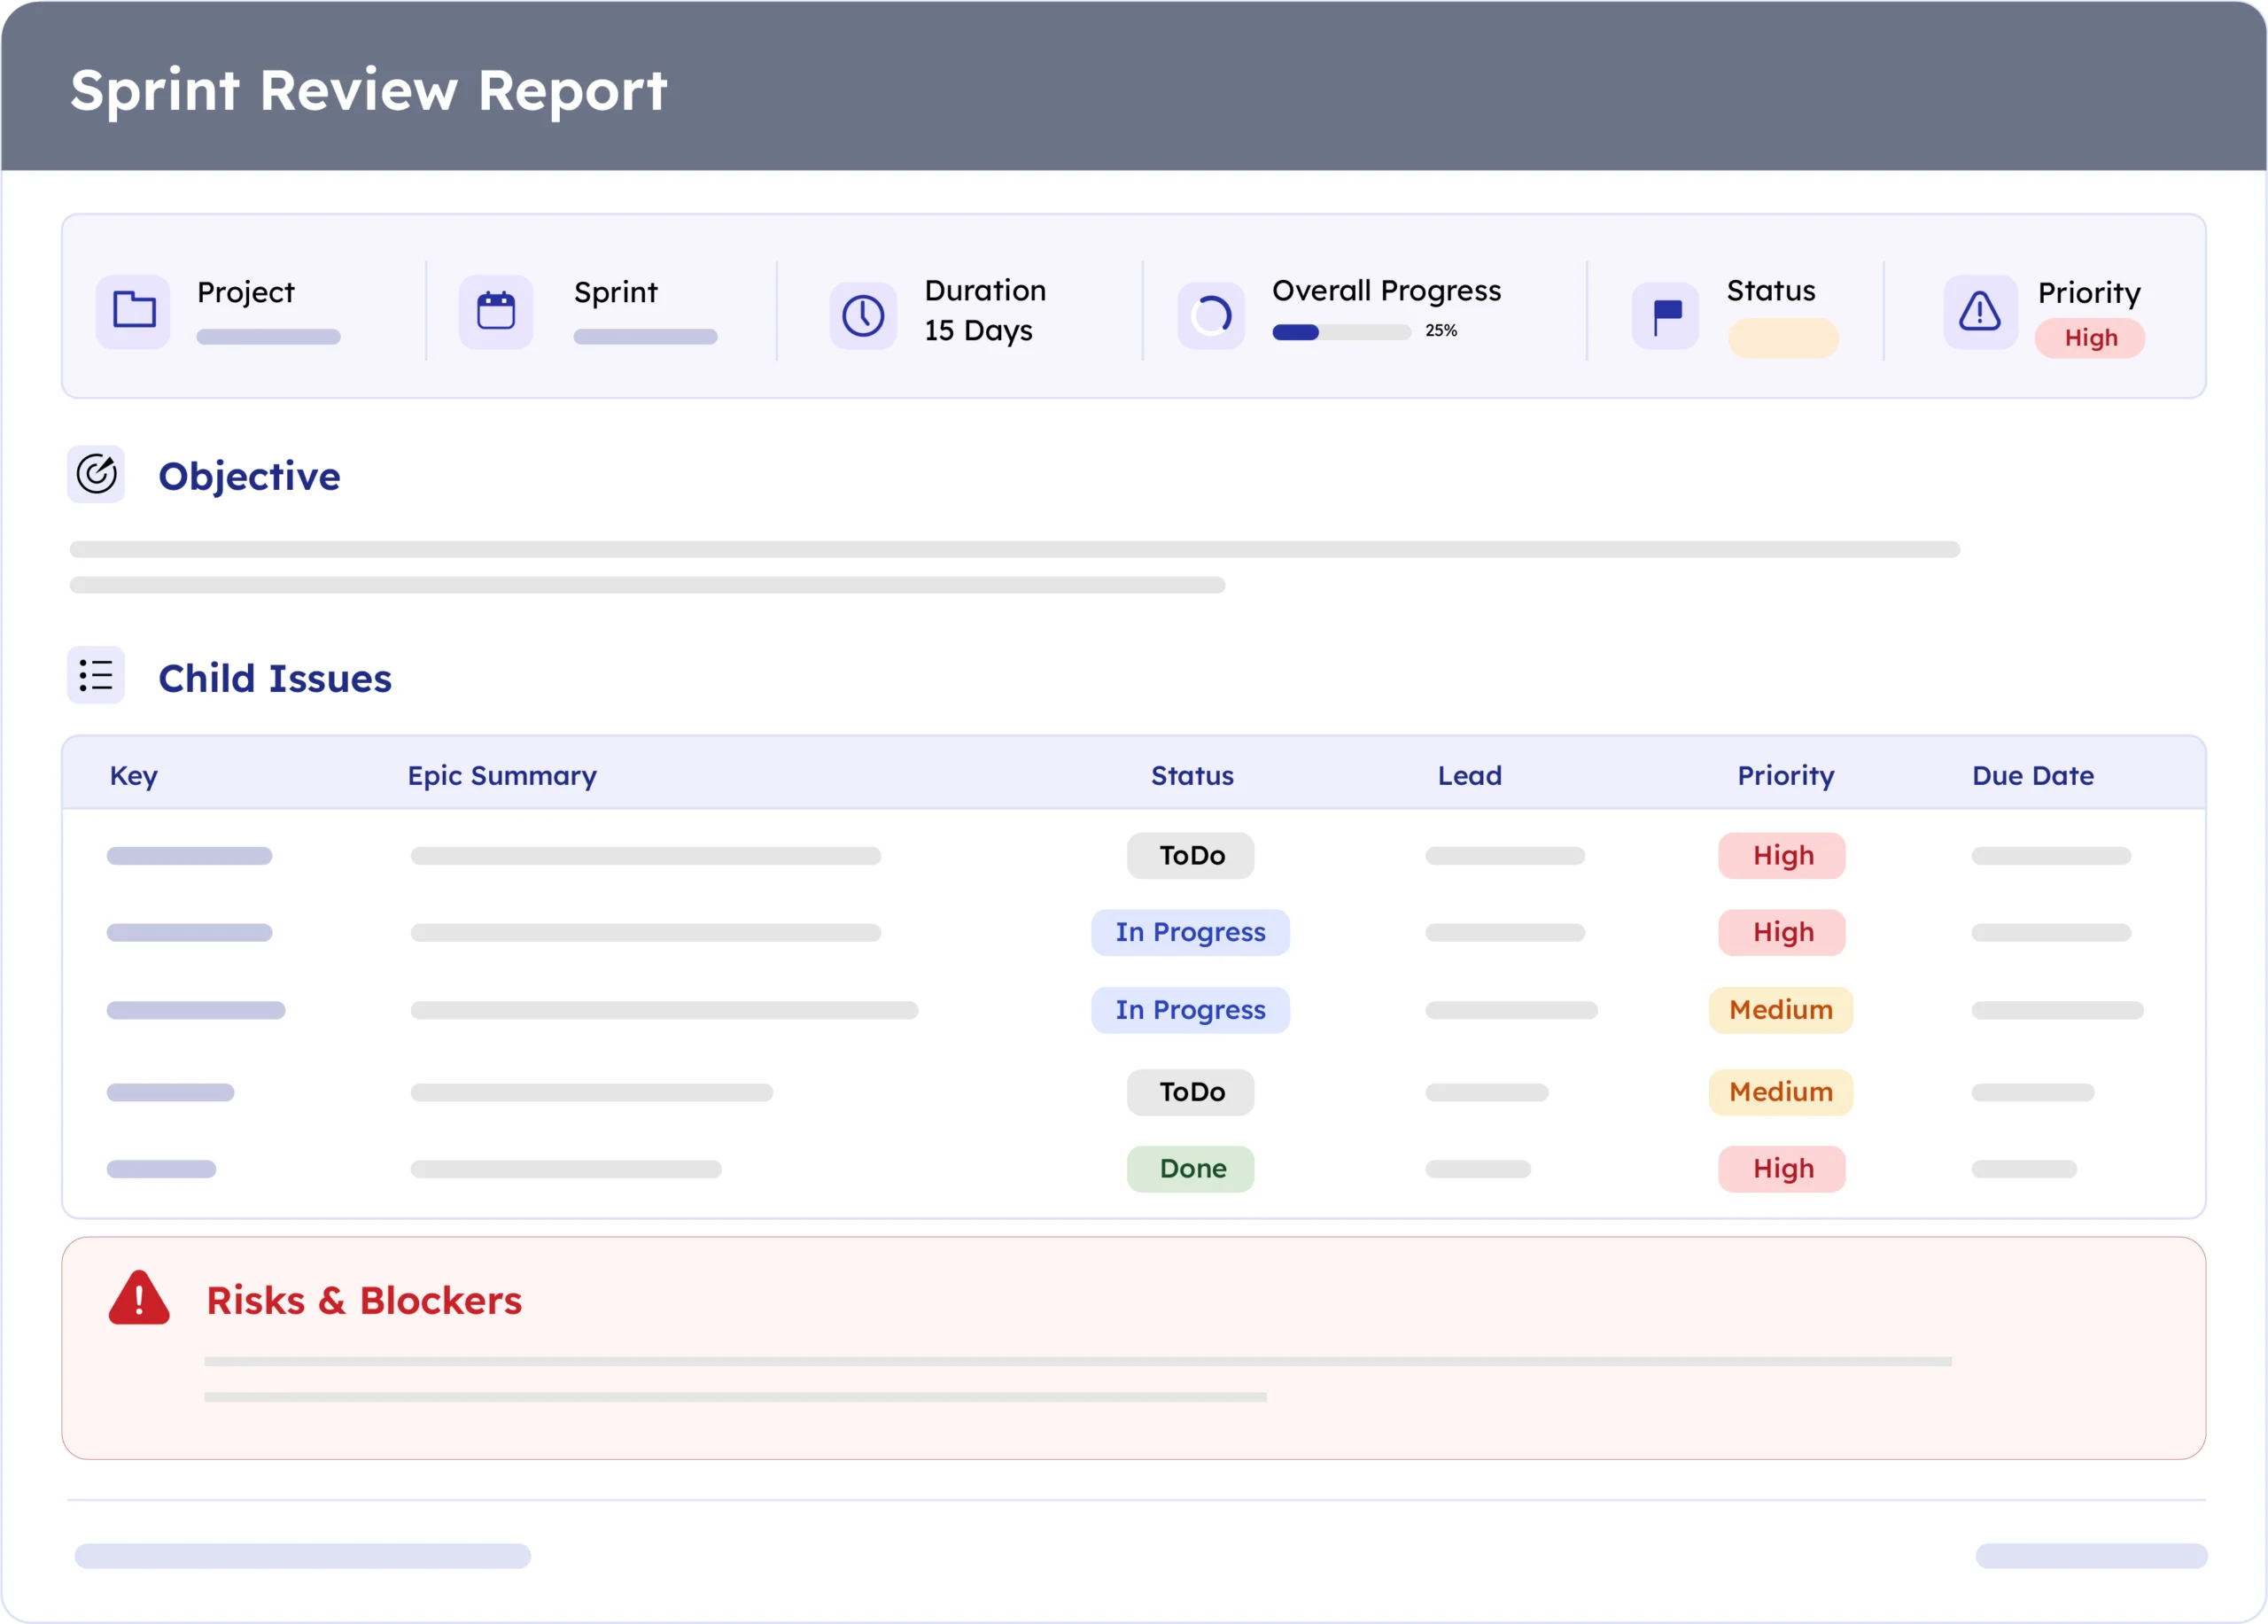This screenshot has height=1624, width=2268.
Task: Click the 25% progress label
Action: click(x=1441, y=331)
